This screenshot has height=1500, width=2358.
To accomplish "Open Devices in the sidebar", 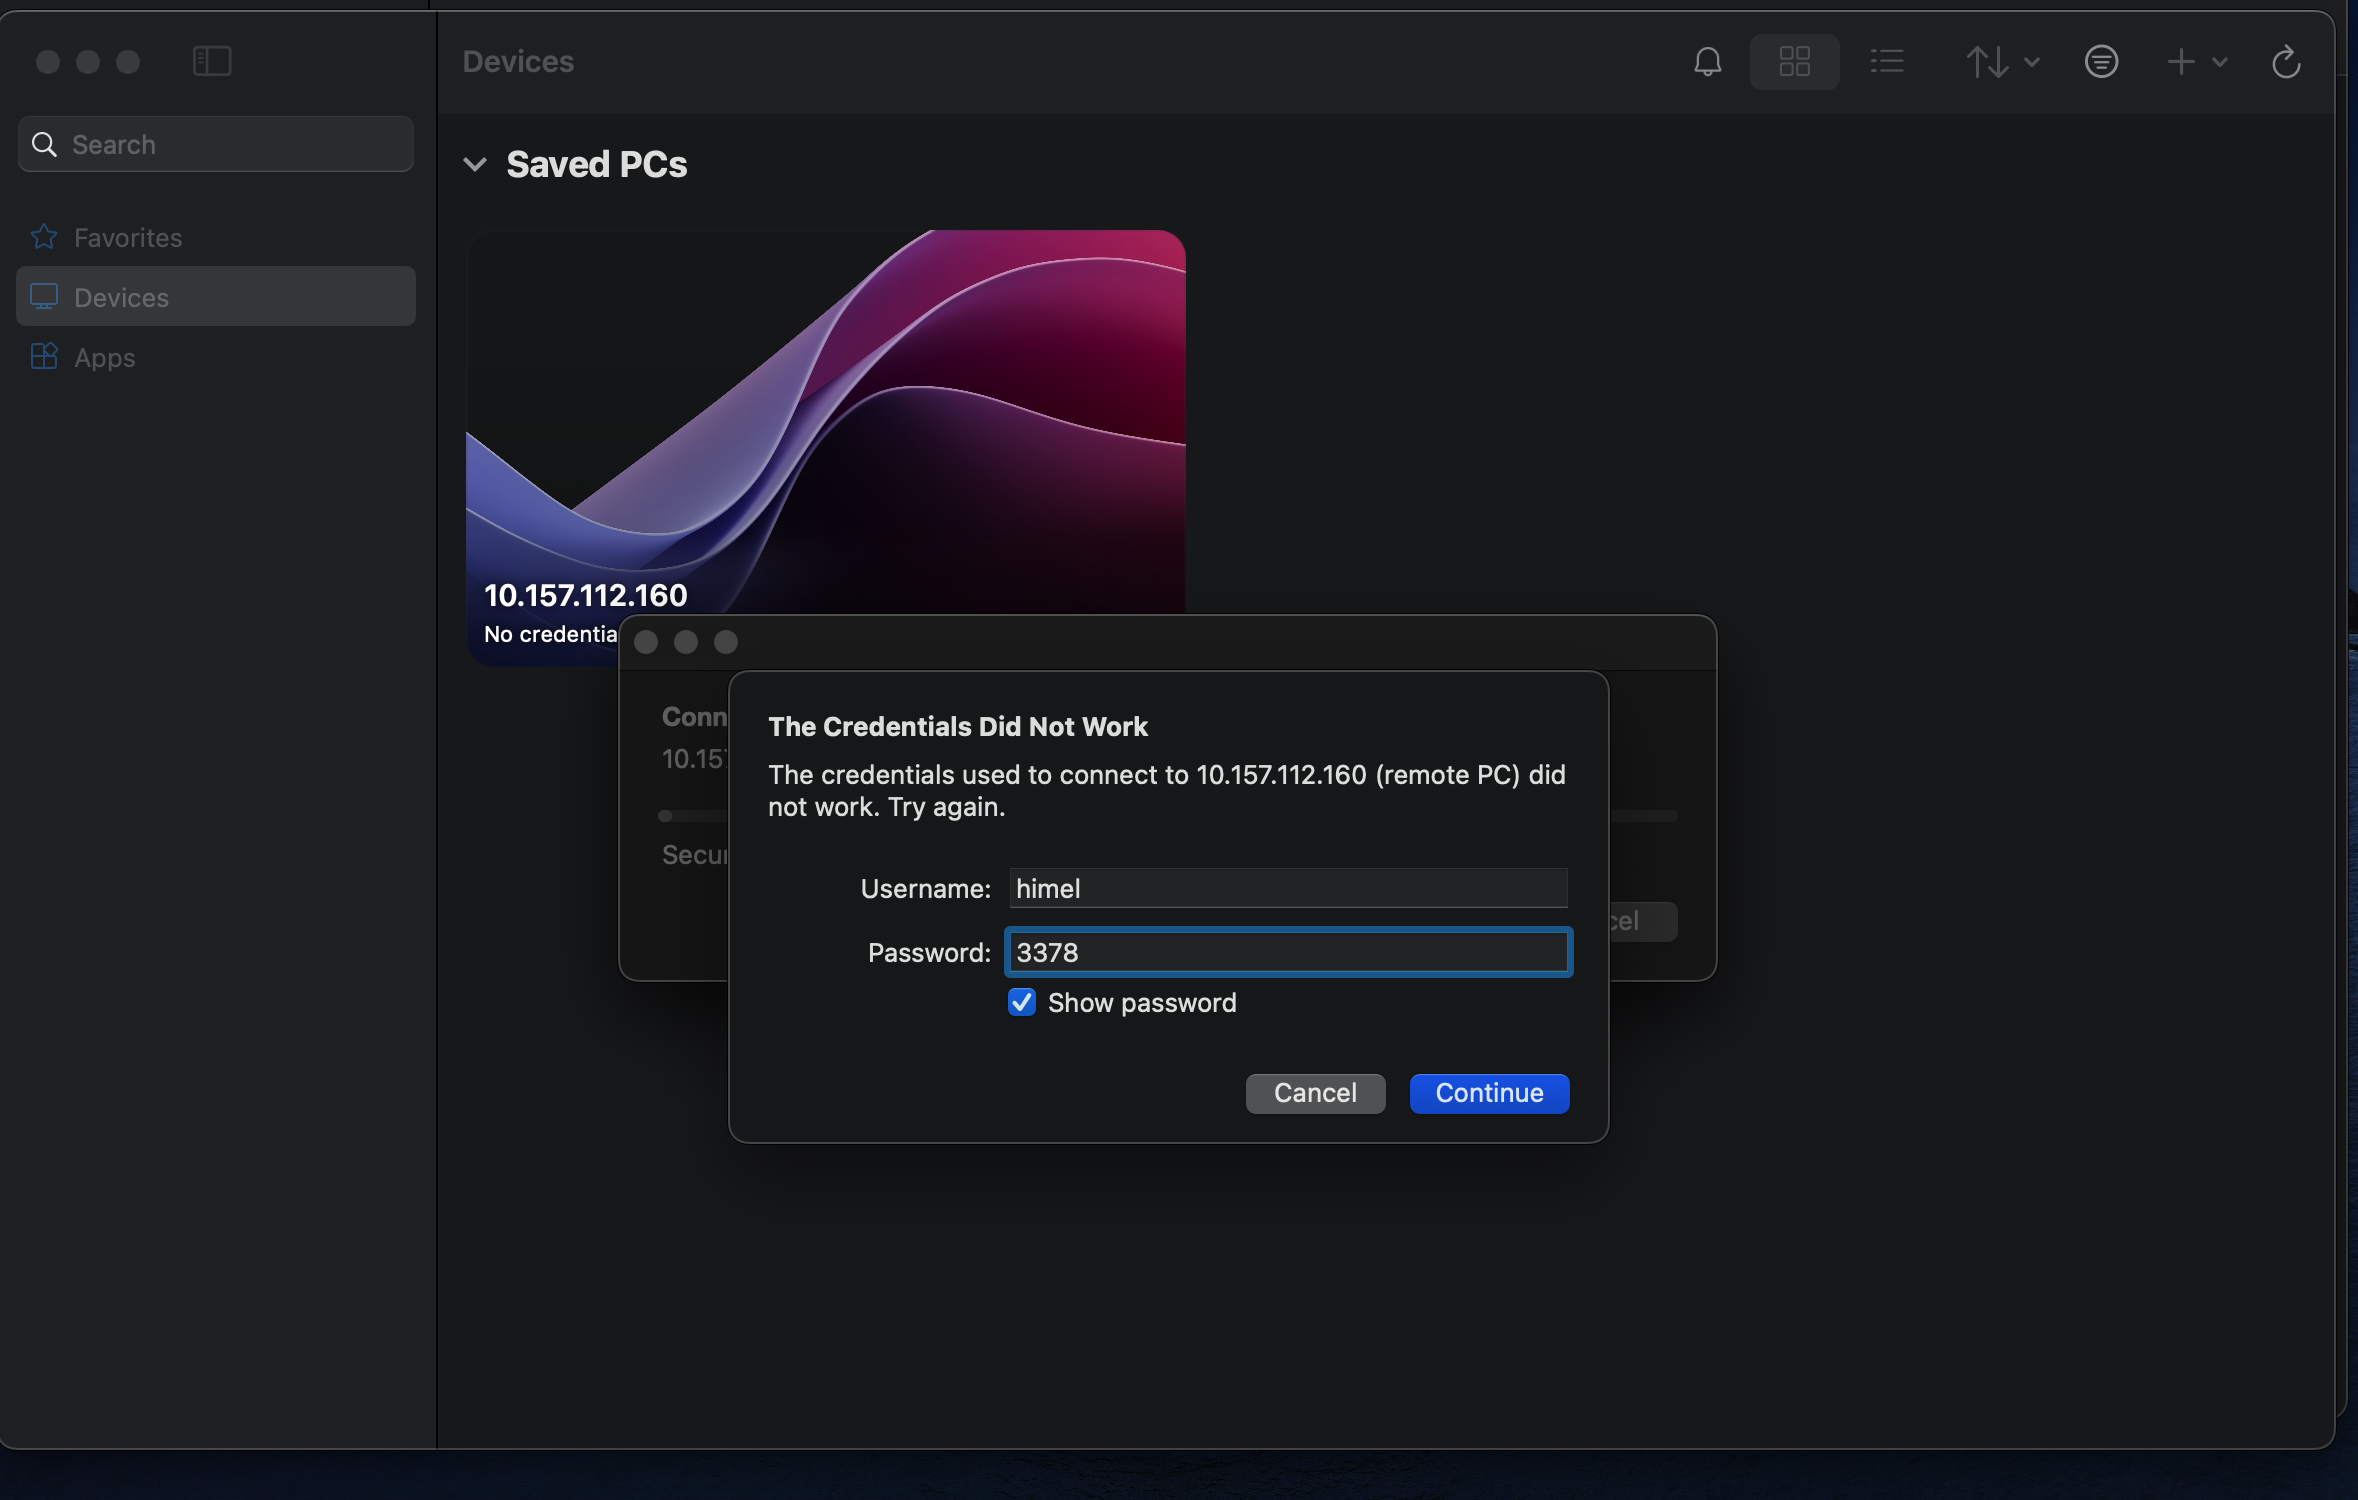I will click(121, 298).
